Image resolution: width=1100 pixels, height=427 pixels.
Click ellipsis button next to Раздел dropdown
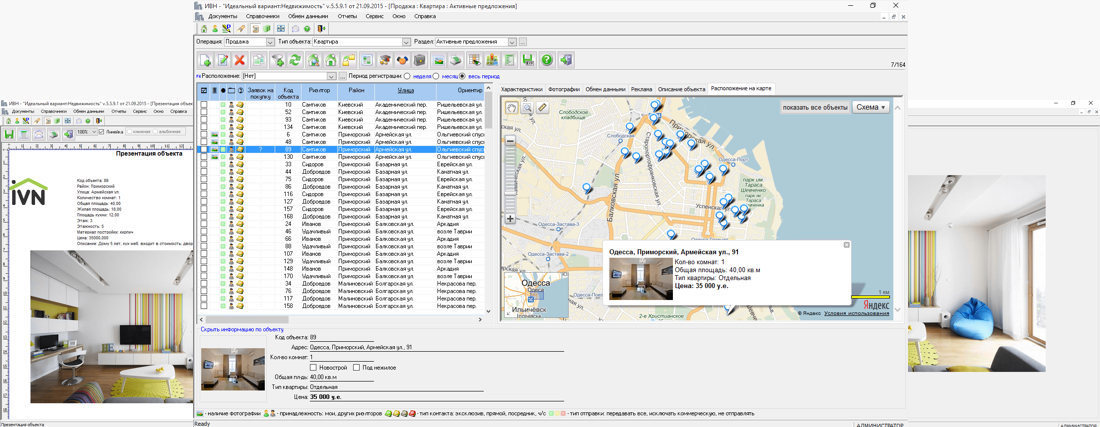click(x=523, y=42)
